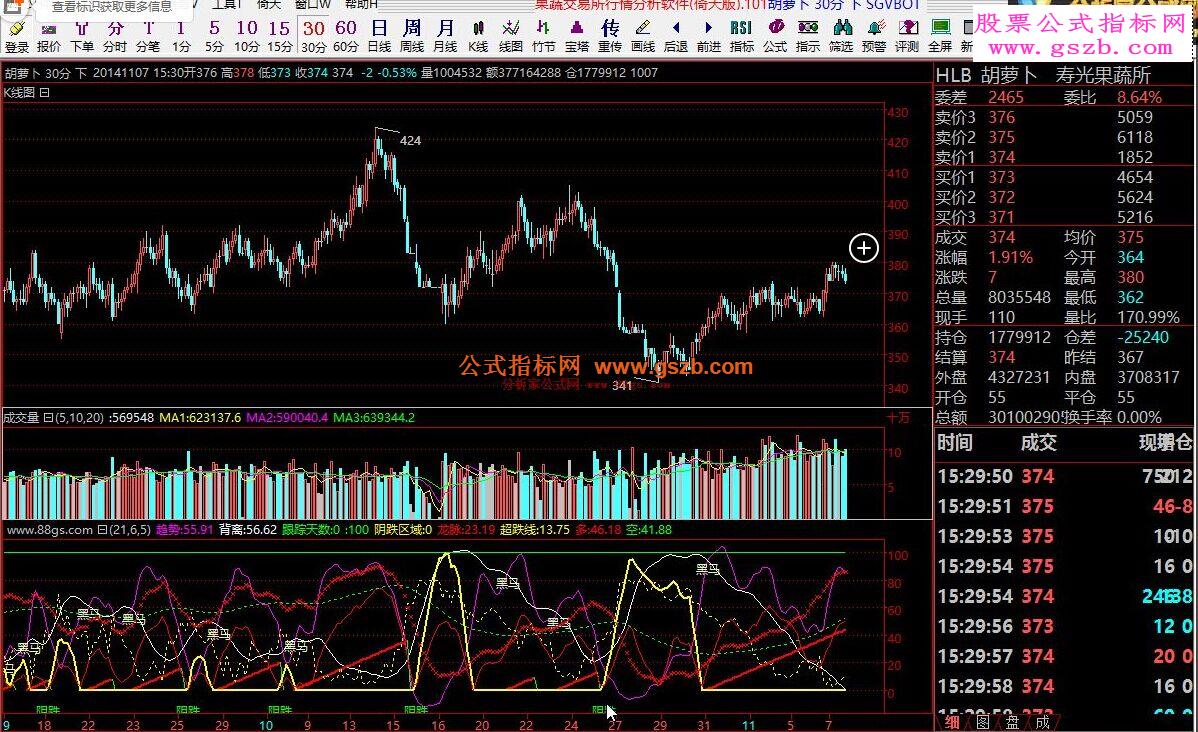Open the 预警 alert settings

873,37
